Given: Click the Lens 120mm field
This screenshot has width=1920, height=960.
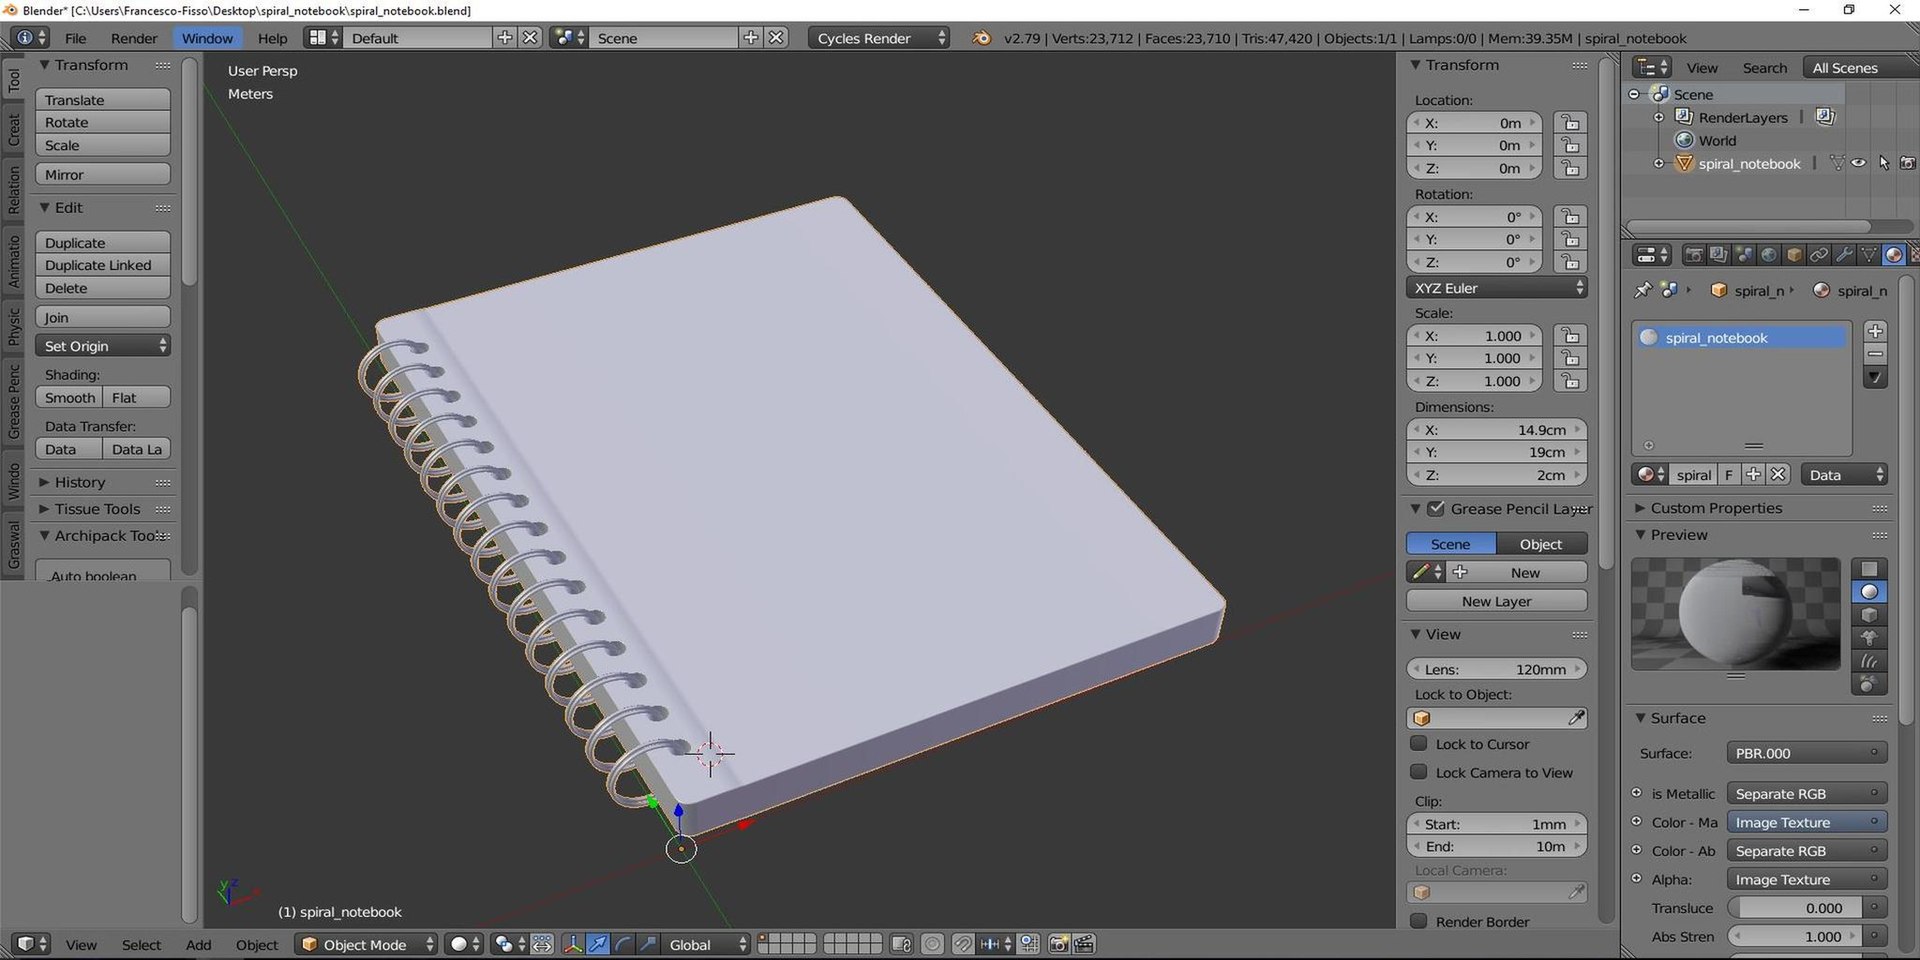Looking at the screenshot, I should 1497,669.
